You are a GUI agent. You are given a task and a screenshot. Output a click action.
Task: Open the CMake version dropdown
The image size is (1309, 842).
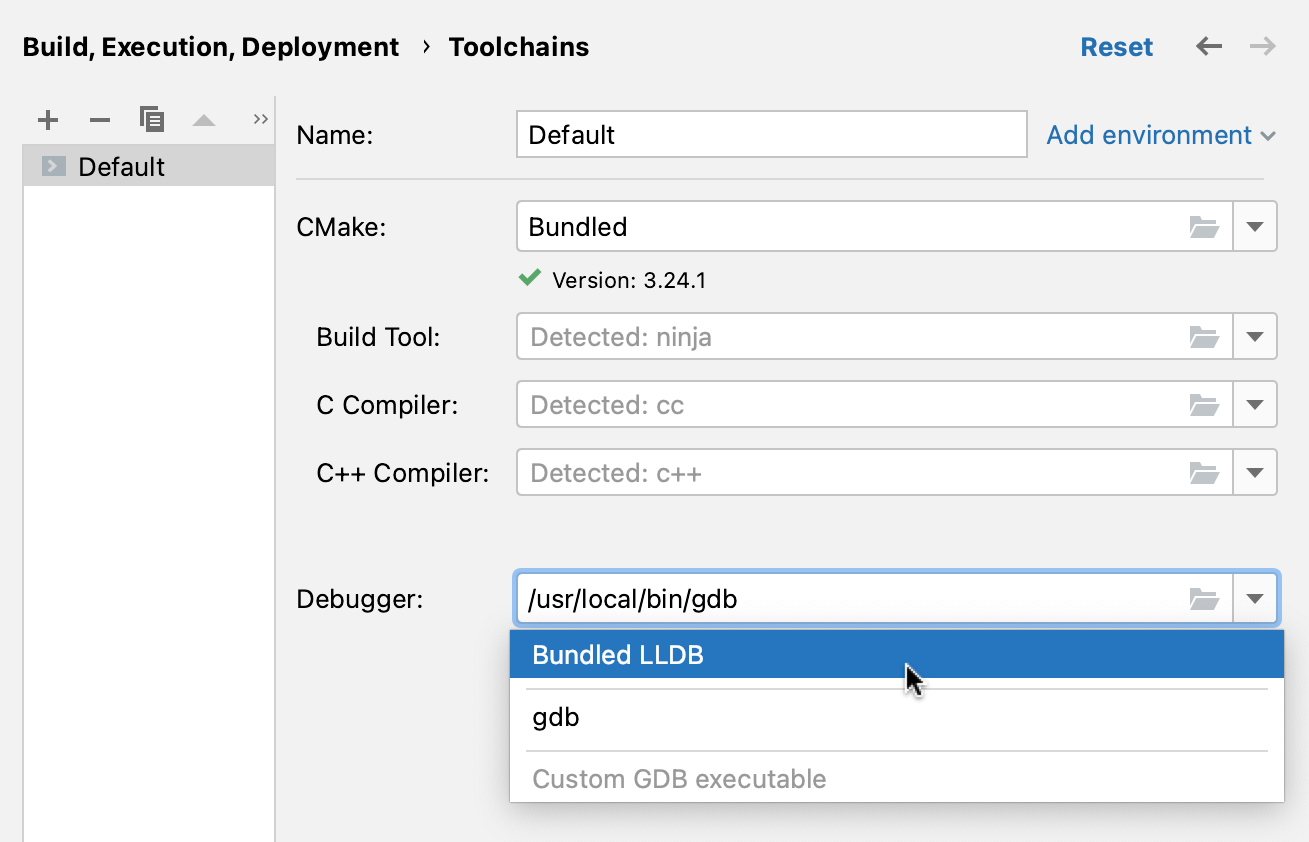(x=1255, y=226)
